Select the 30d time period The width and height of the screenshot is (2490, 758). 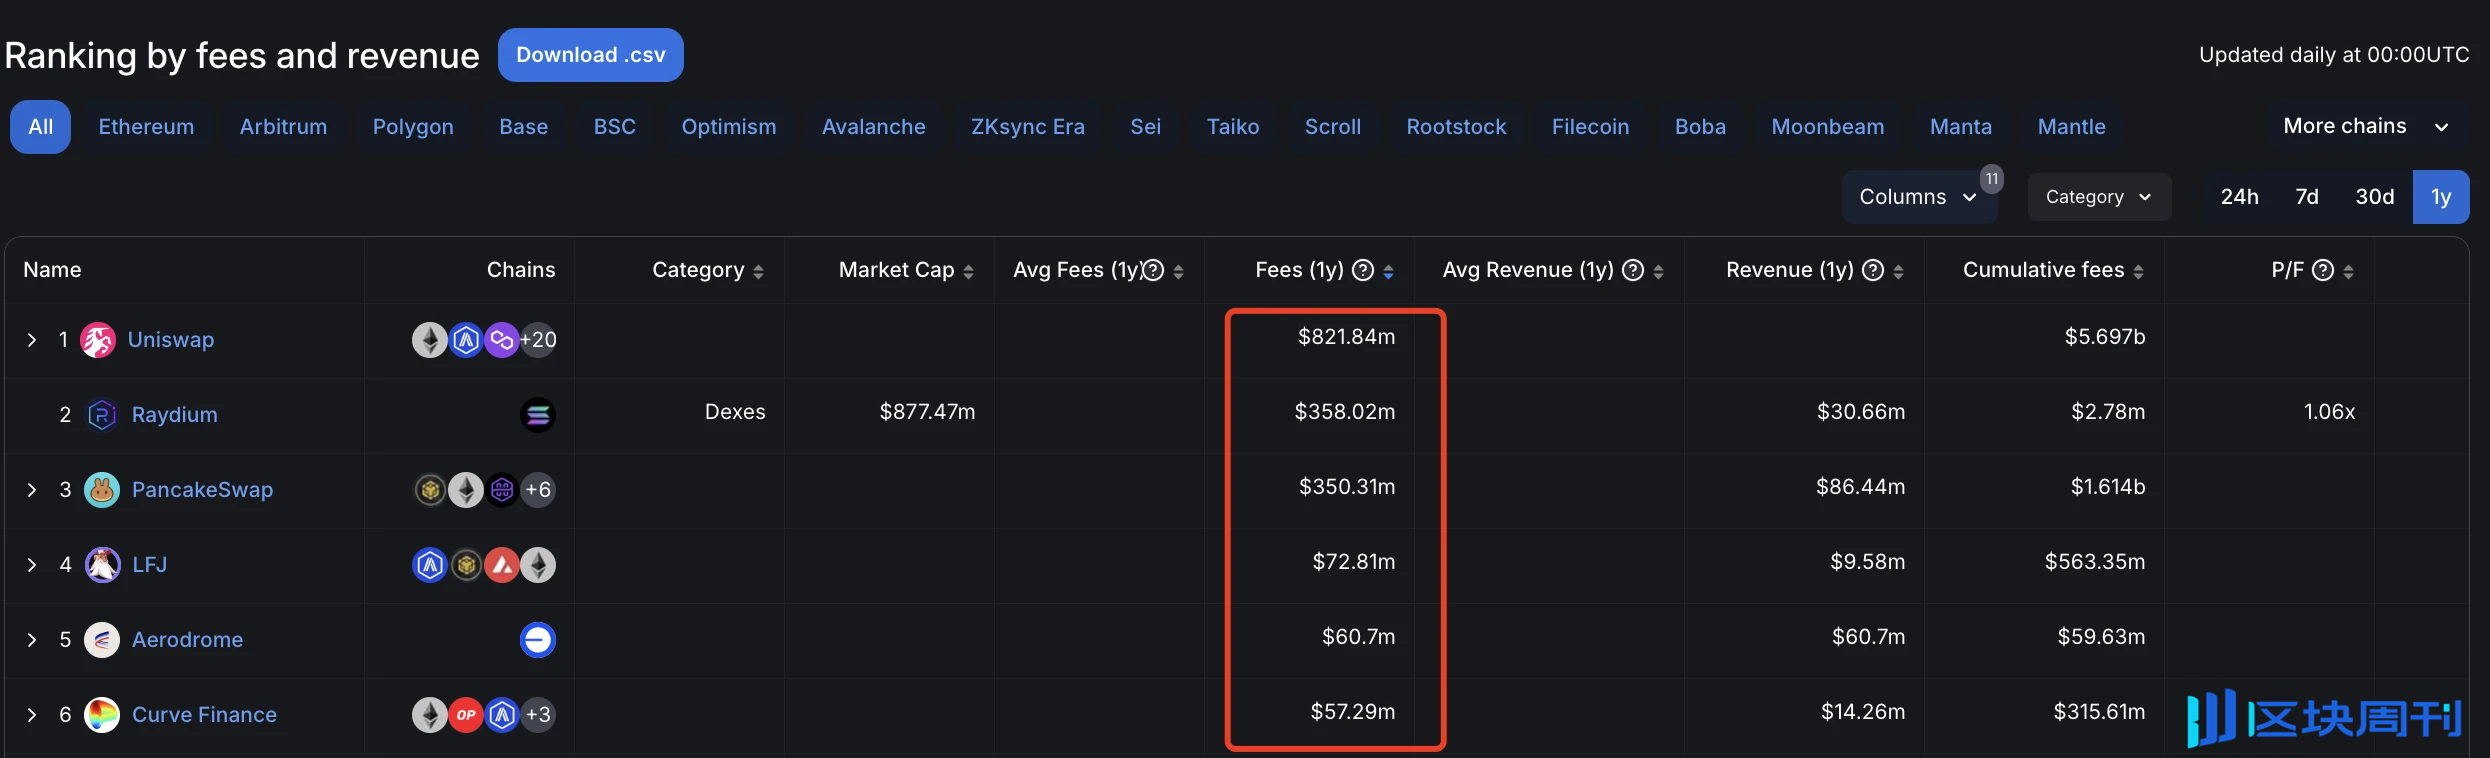(2375, 197)
